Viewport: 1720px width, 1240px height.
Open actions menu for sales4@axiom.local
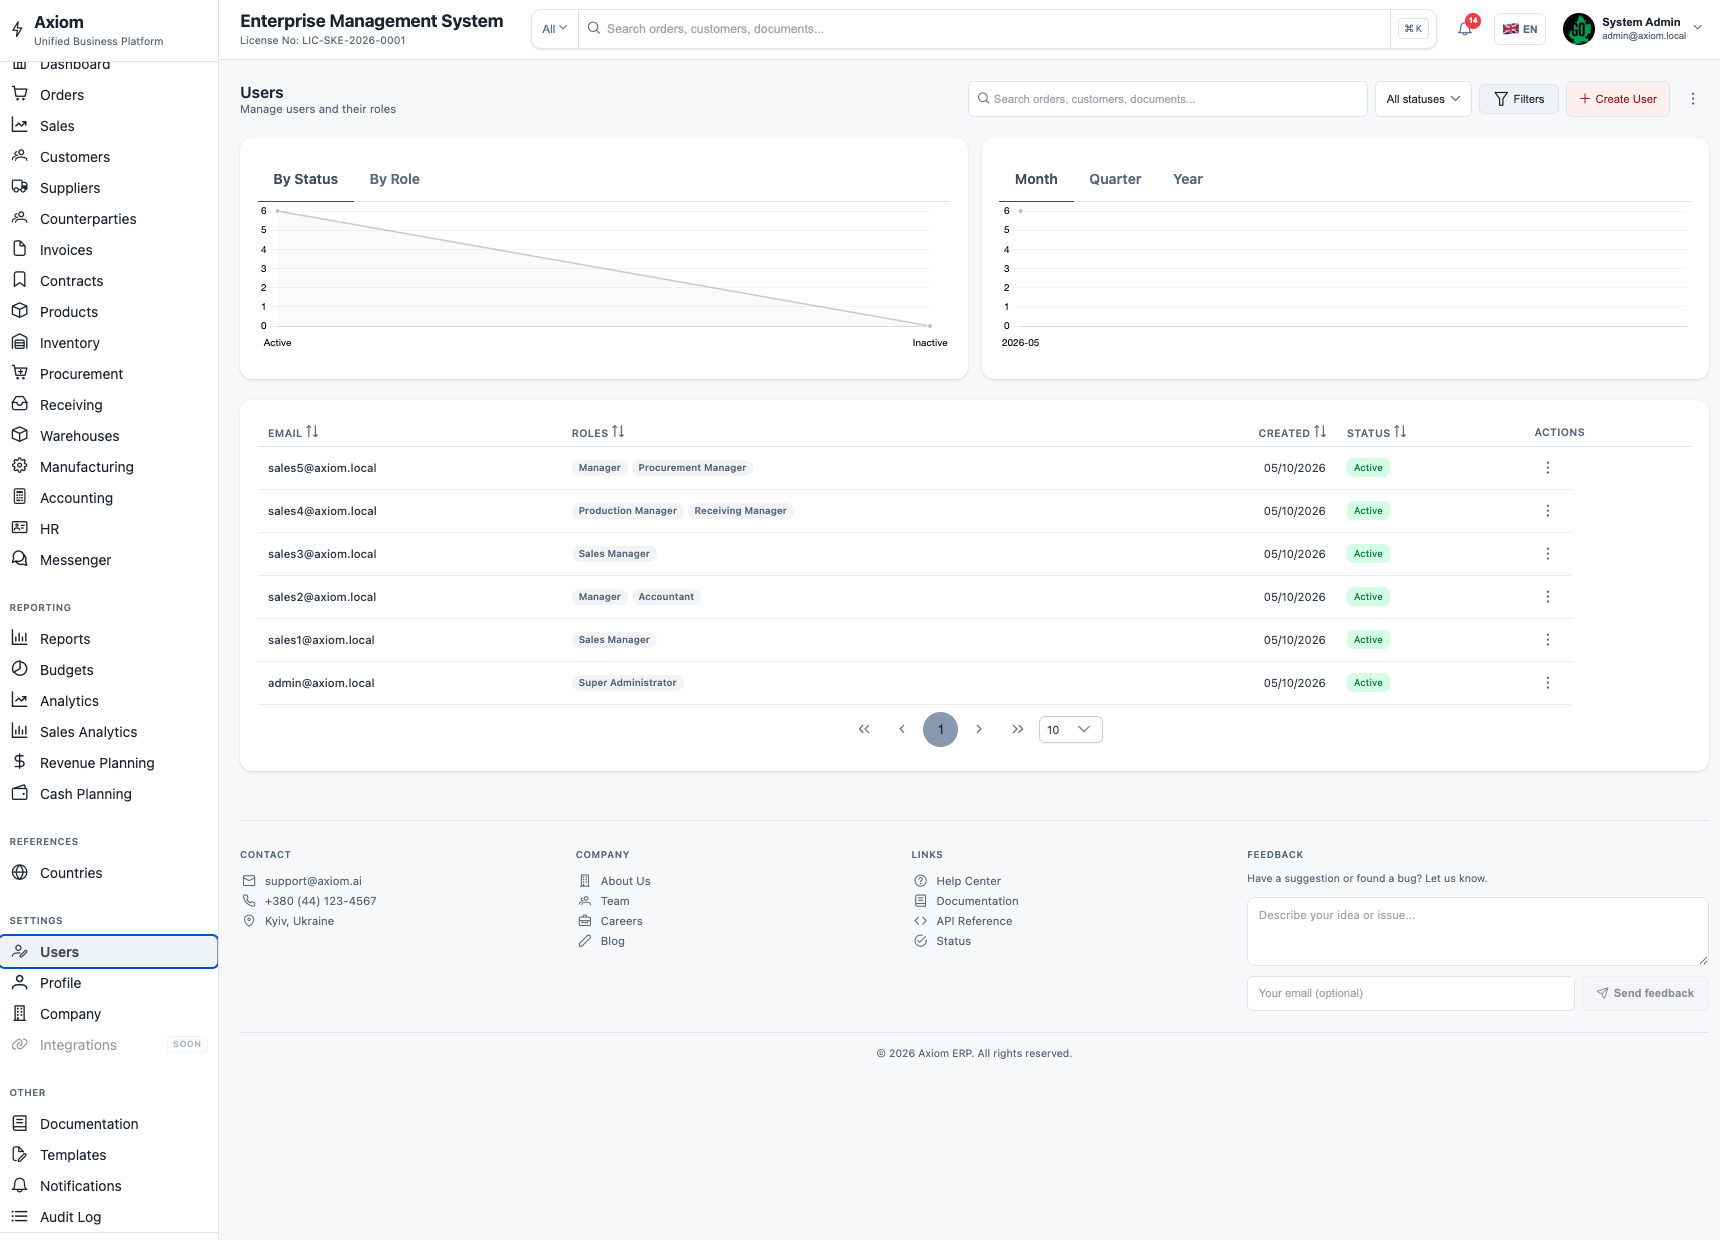tap(1548, 511)
